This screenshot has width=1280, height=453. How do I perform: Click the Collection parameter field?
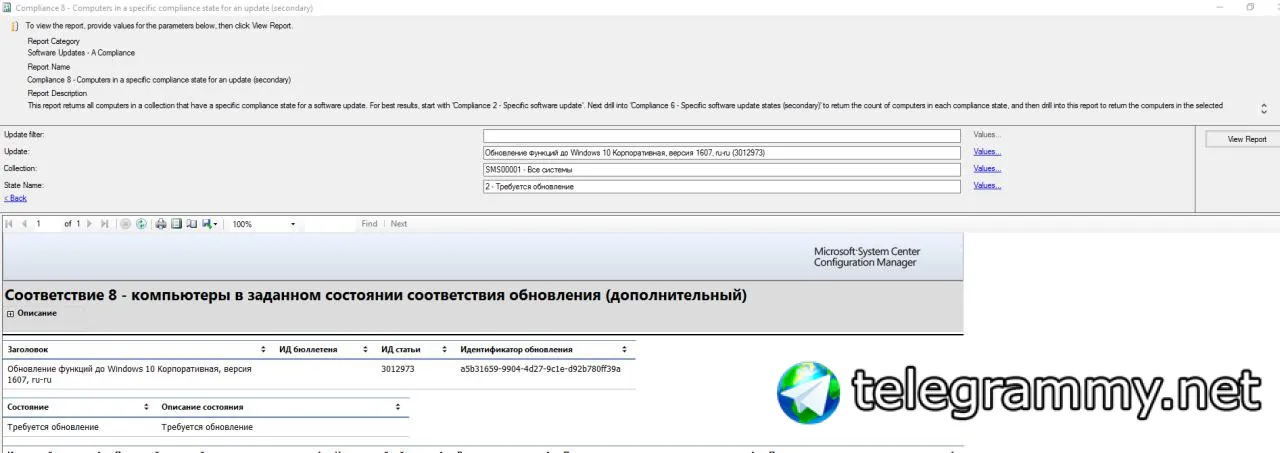click(721, 169)
